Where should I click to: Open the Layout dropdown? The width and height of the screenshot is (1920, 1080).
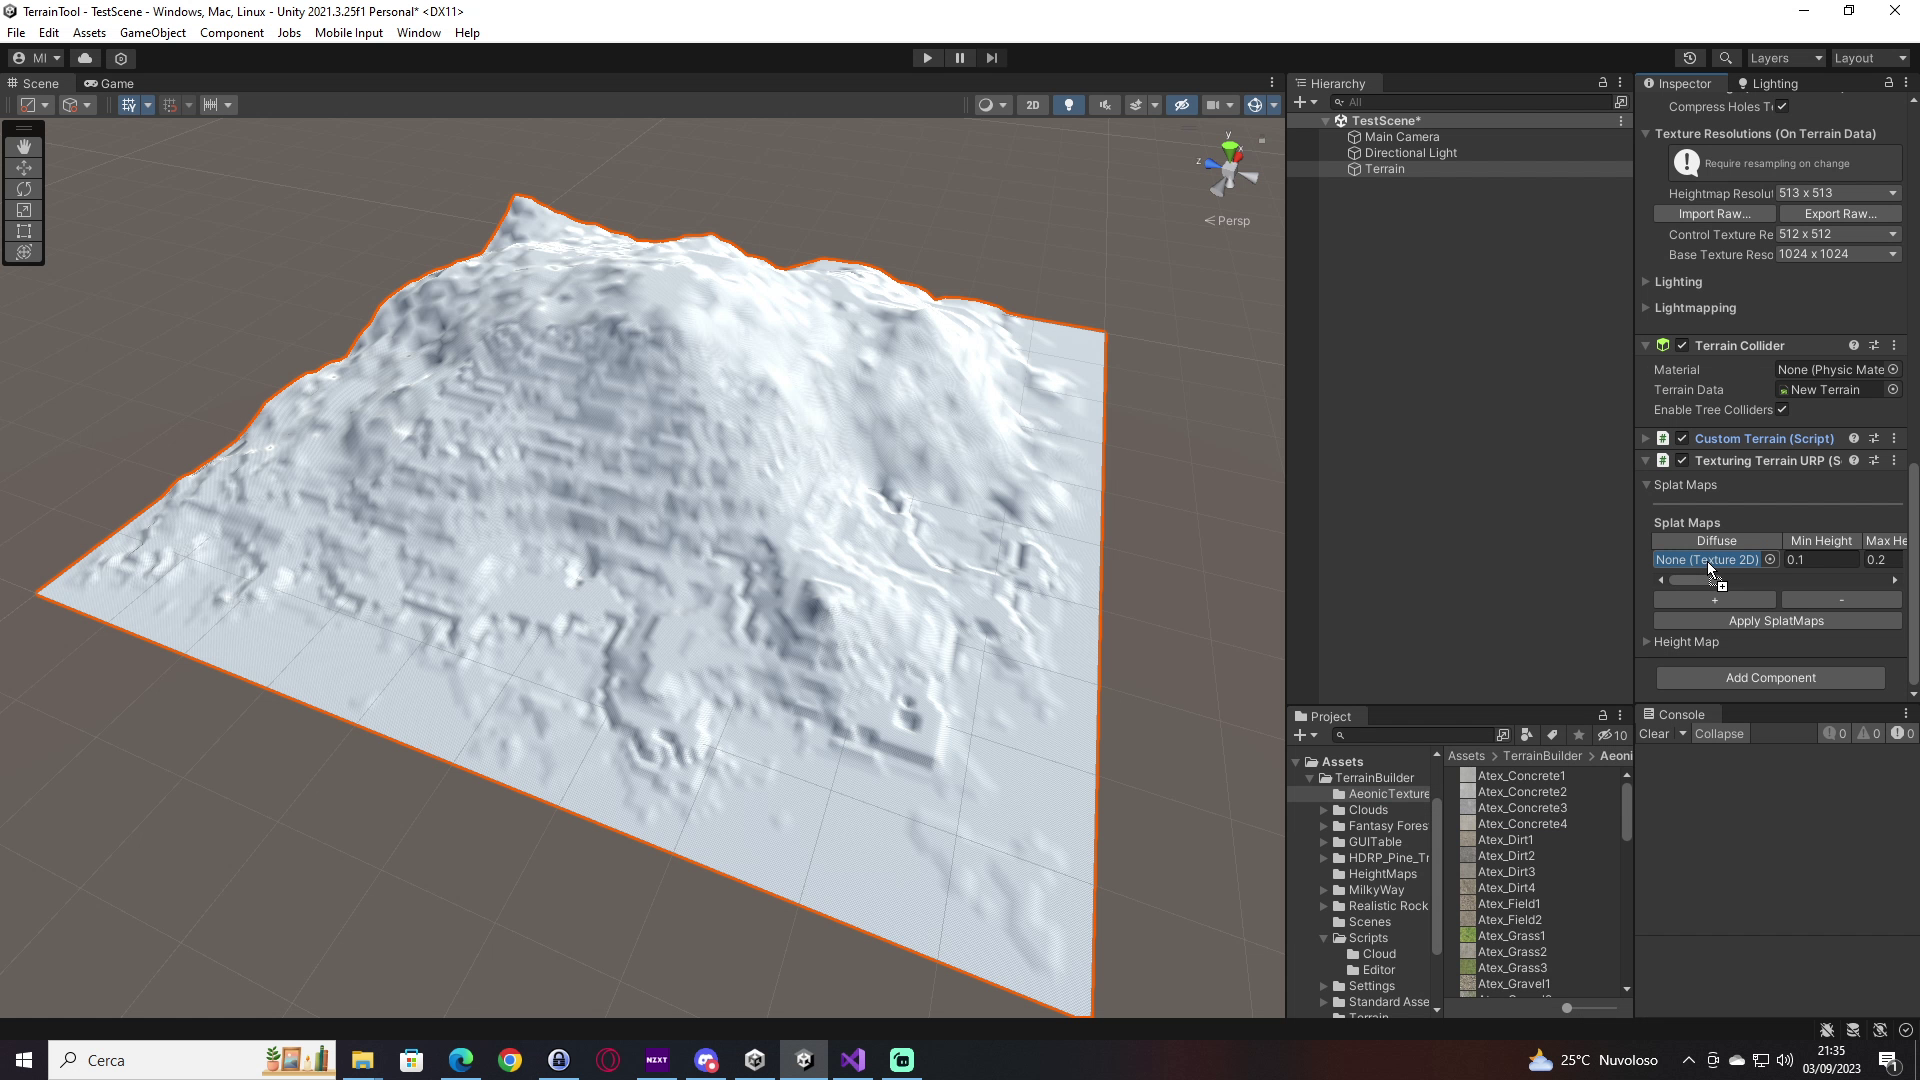click(x=1870, y=58)
